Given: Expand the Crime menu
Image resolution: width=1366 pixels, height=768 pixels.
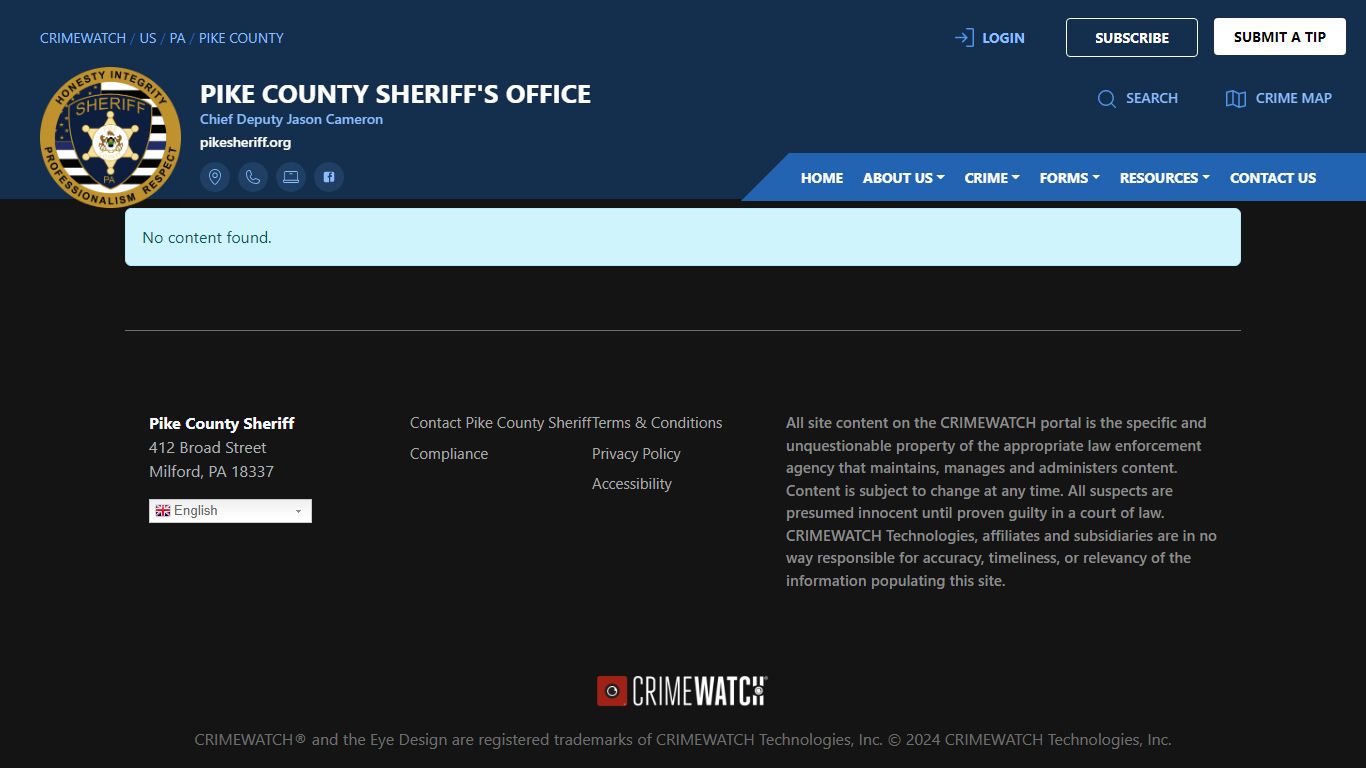Looking at the screenshot, I should pos(992,178).
